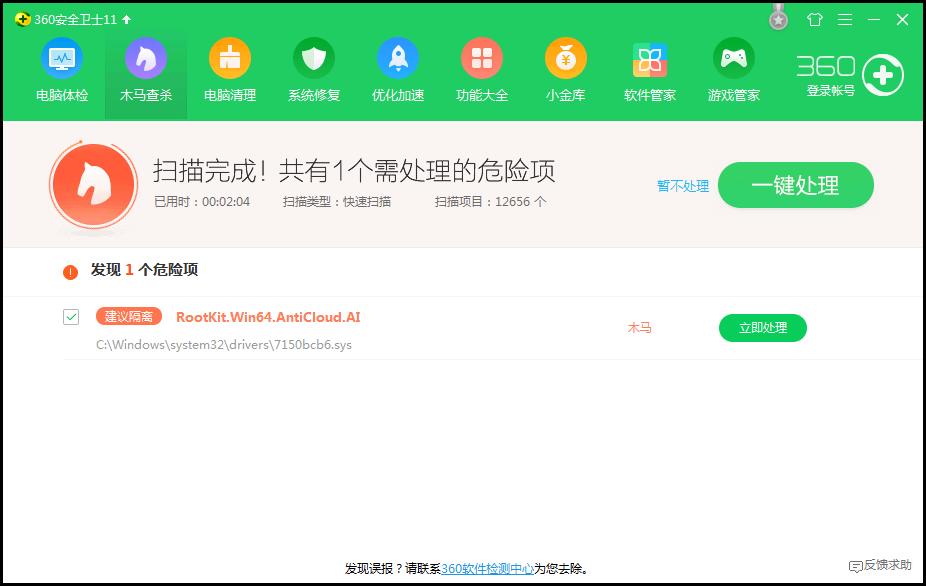The image size is (926, 586).
Task: Click the gift box icon in the title bar
Action: tap(815, 19)
